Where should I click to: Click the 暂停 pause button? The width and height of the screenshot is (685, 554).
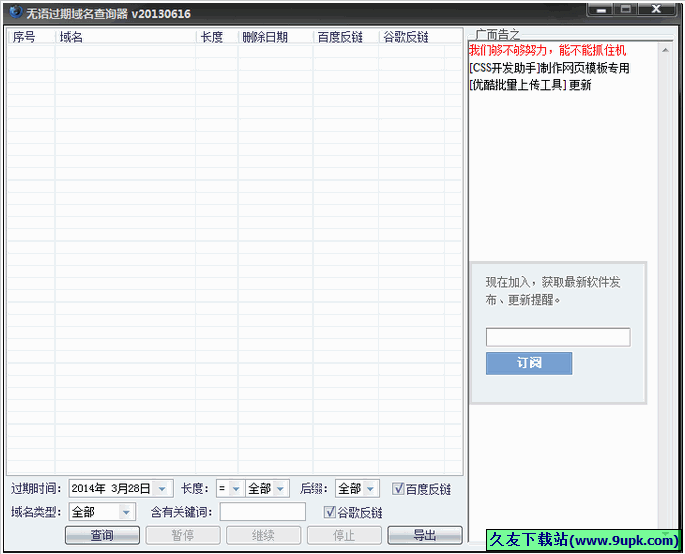point(183,535)
